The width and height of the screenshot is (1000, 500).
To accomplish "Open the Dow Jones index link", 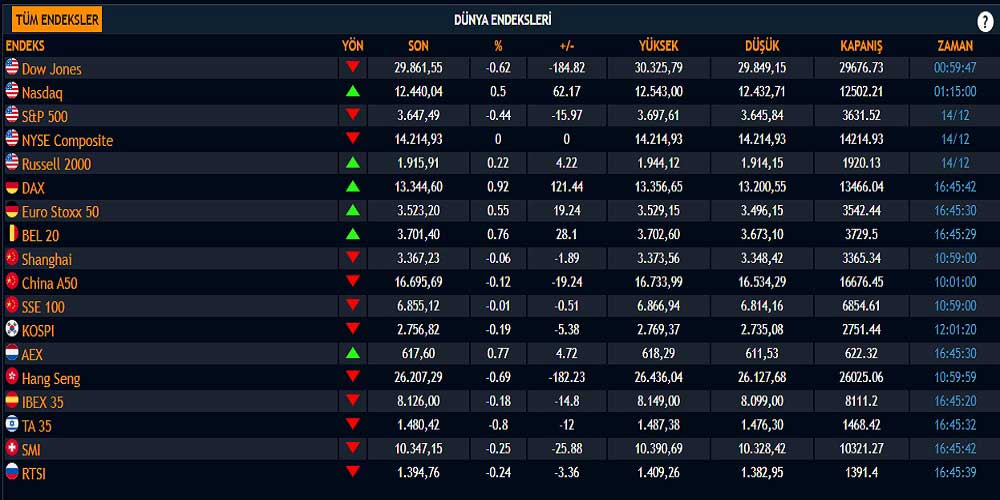I will click(x=52, y=69).
